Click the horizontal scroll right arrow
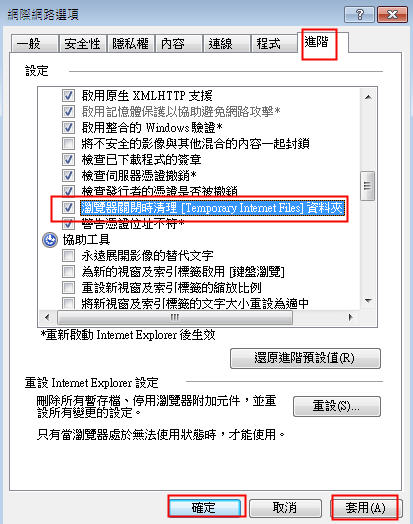 pos(350,317)
